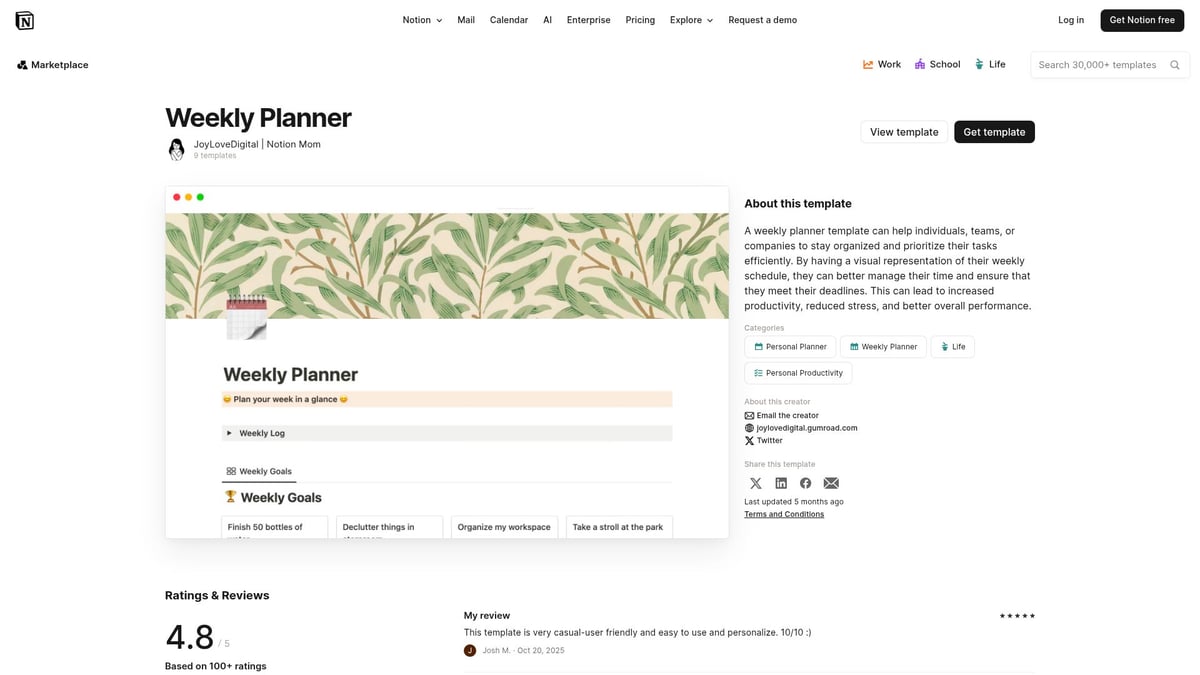The height and width of the screenshot is (675, 1200).
Task: Open the Pricing page
Action: (x=639, y=19)
